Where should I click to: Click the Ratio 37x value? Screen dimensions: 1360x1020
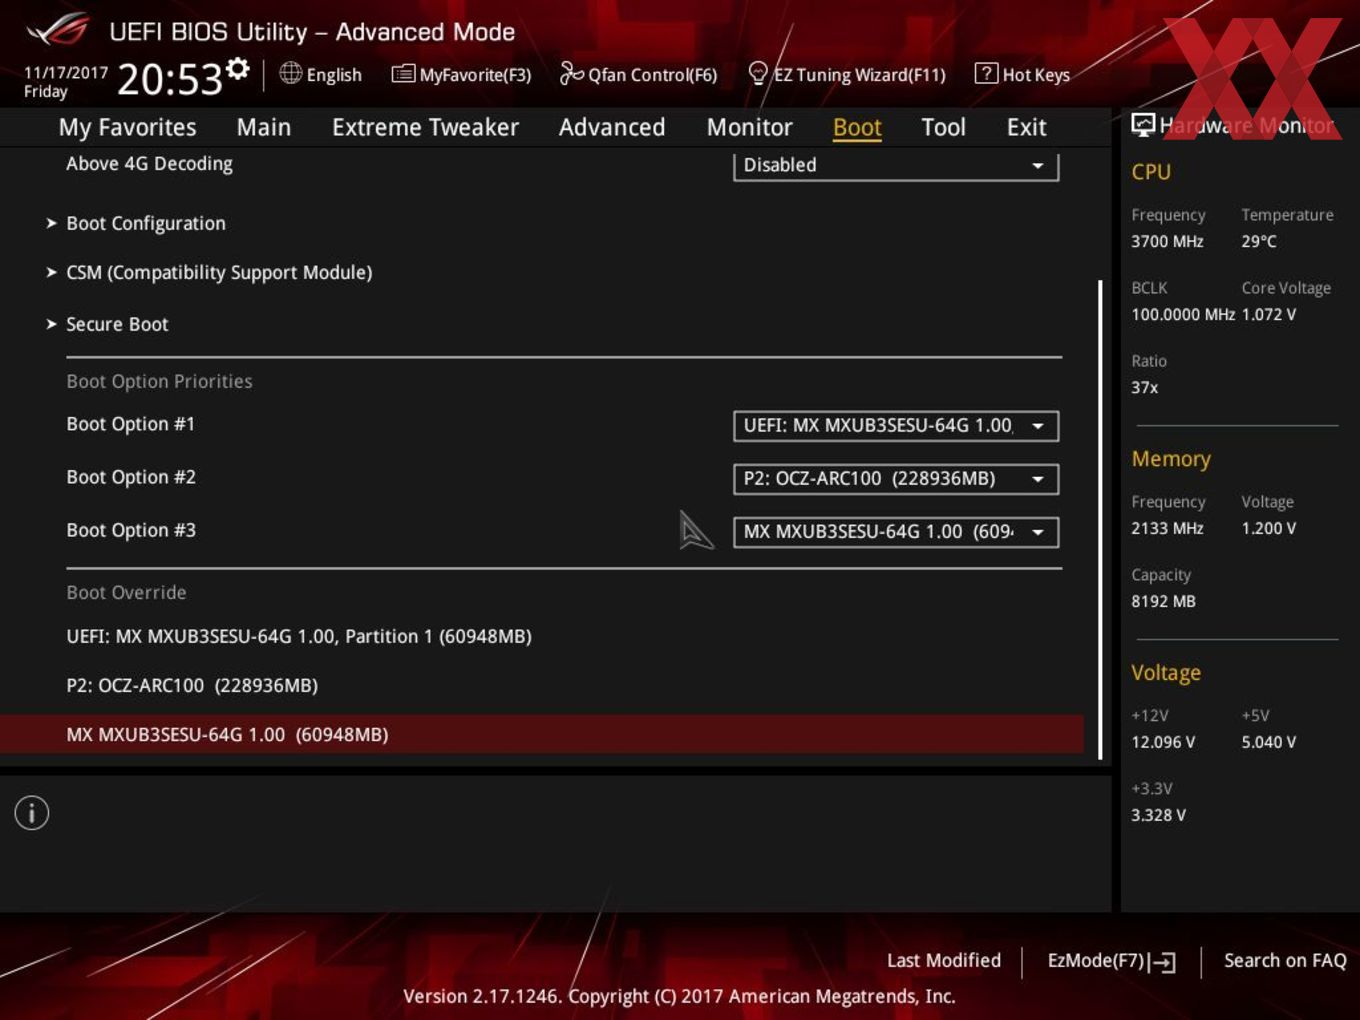pos(1145,387)
